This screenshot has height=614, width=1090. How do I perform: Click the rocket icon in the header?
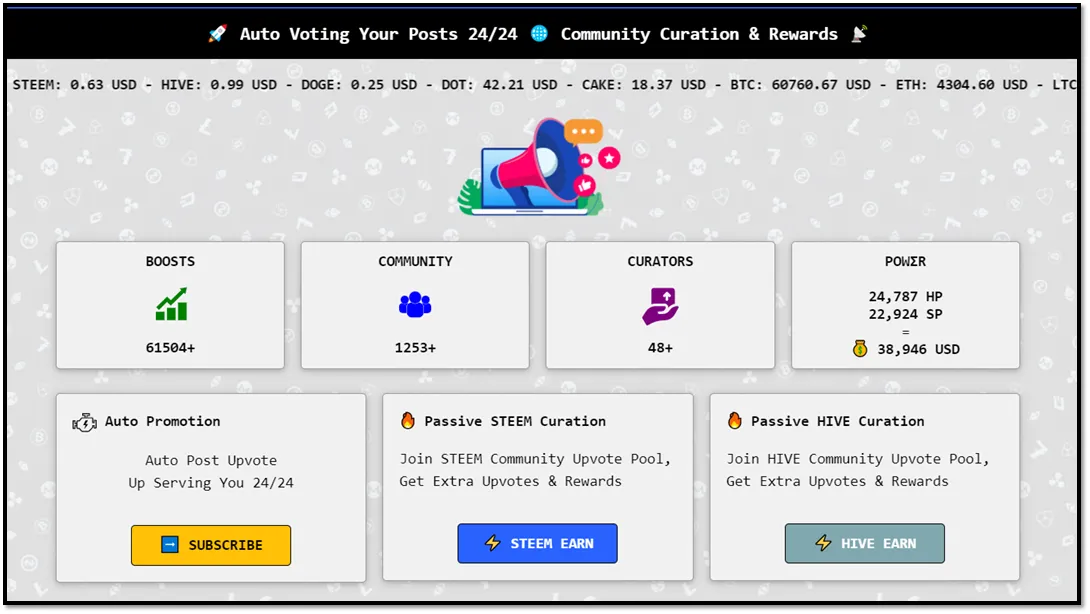[218, 33]
